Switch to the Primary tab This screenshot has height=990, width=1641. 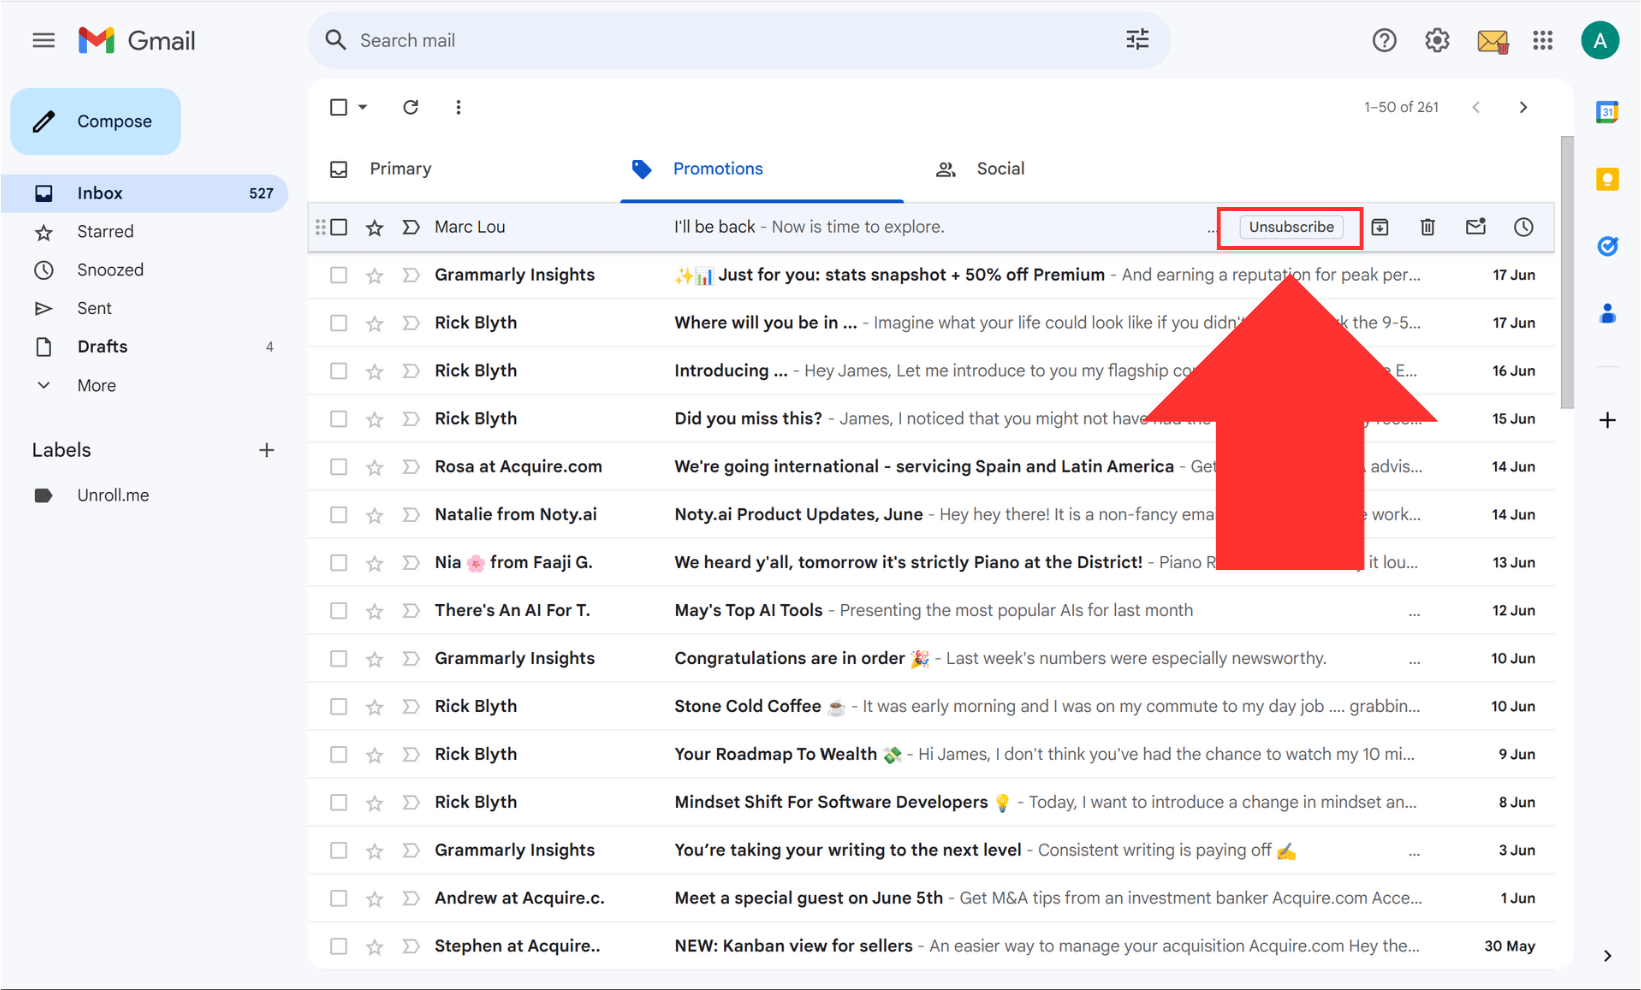[400, 169]
